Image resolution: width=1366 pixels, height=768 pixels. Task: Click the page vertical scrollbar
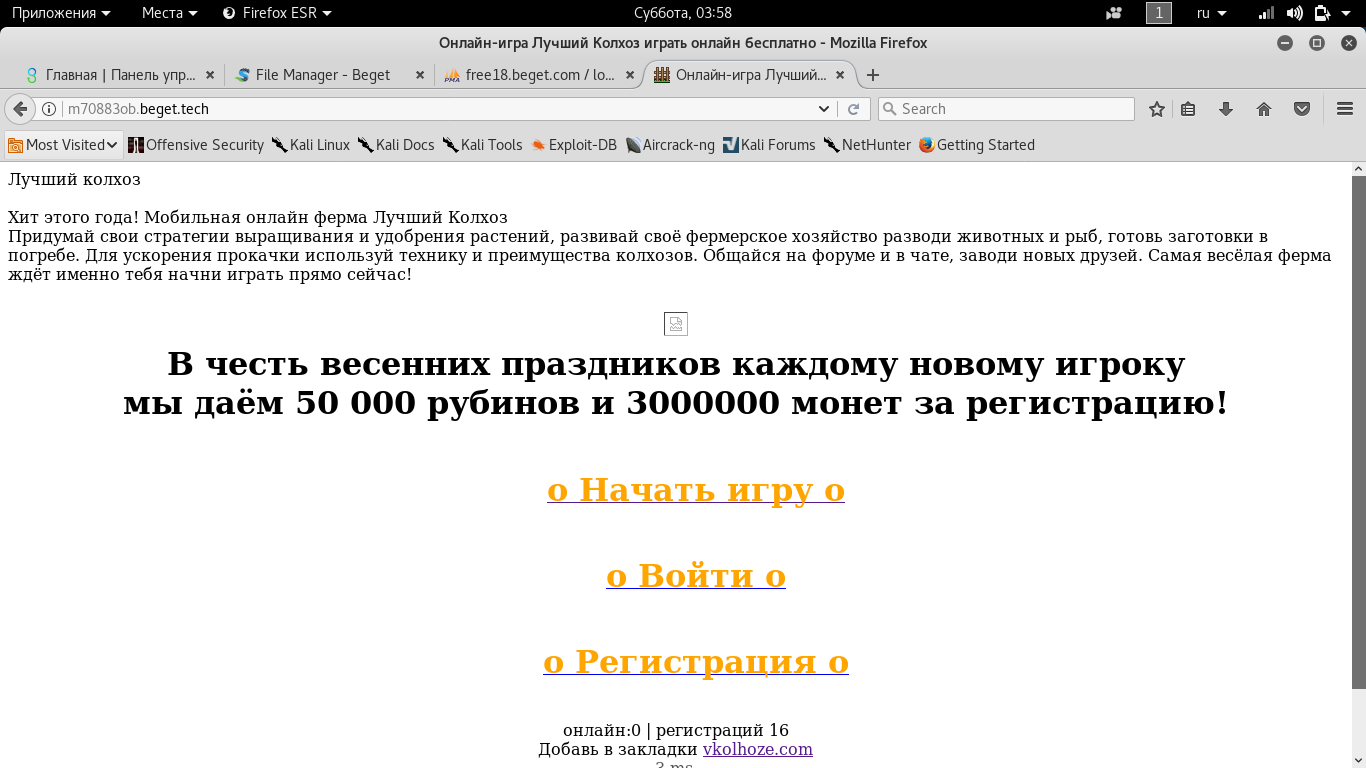[x=1358, y=430]
